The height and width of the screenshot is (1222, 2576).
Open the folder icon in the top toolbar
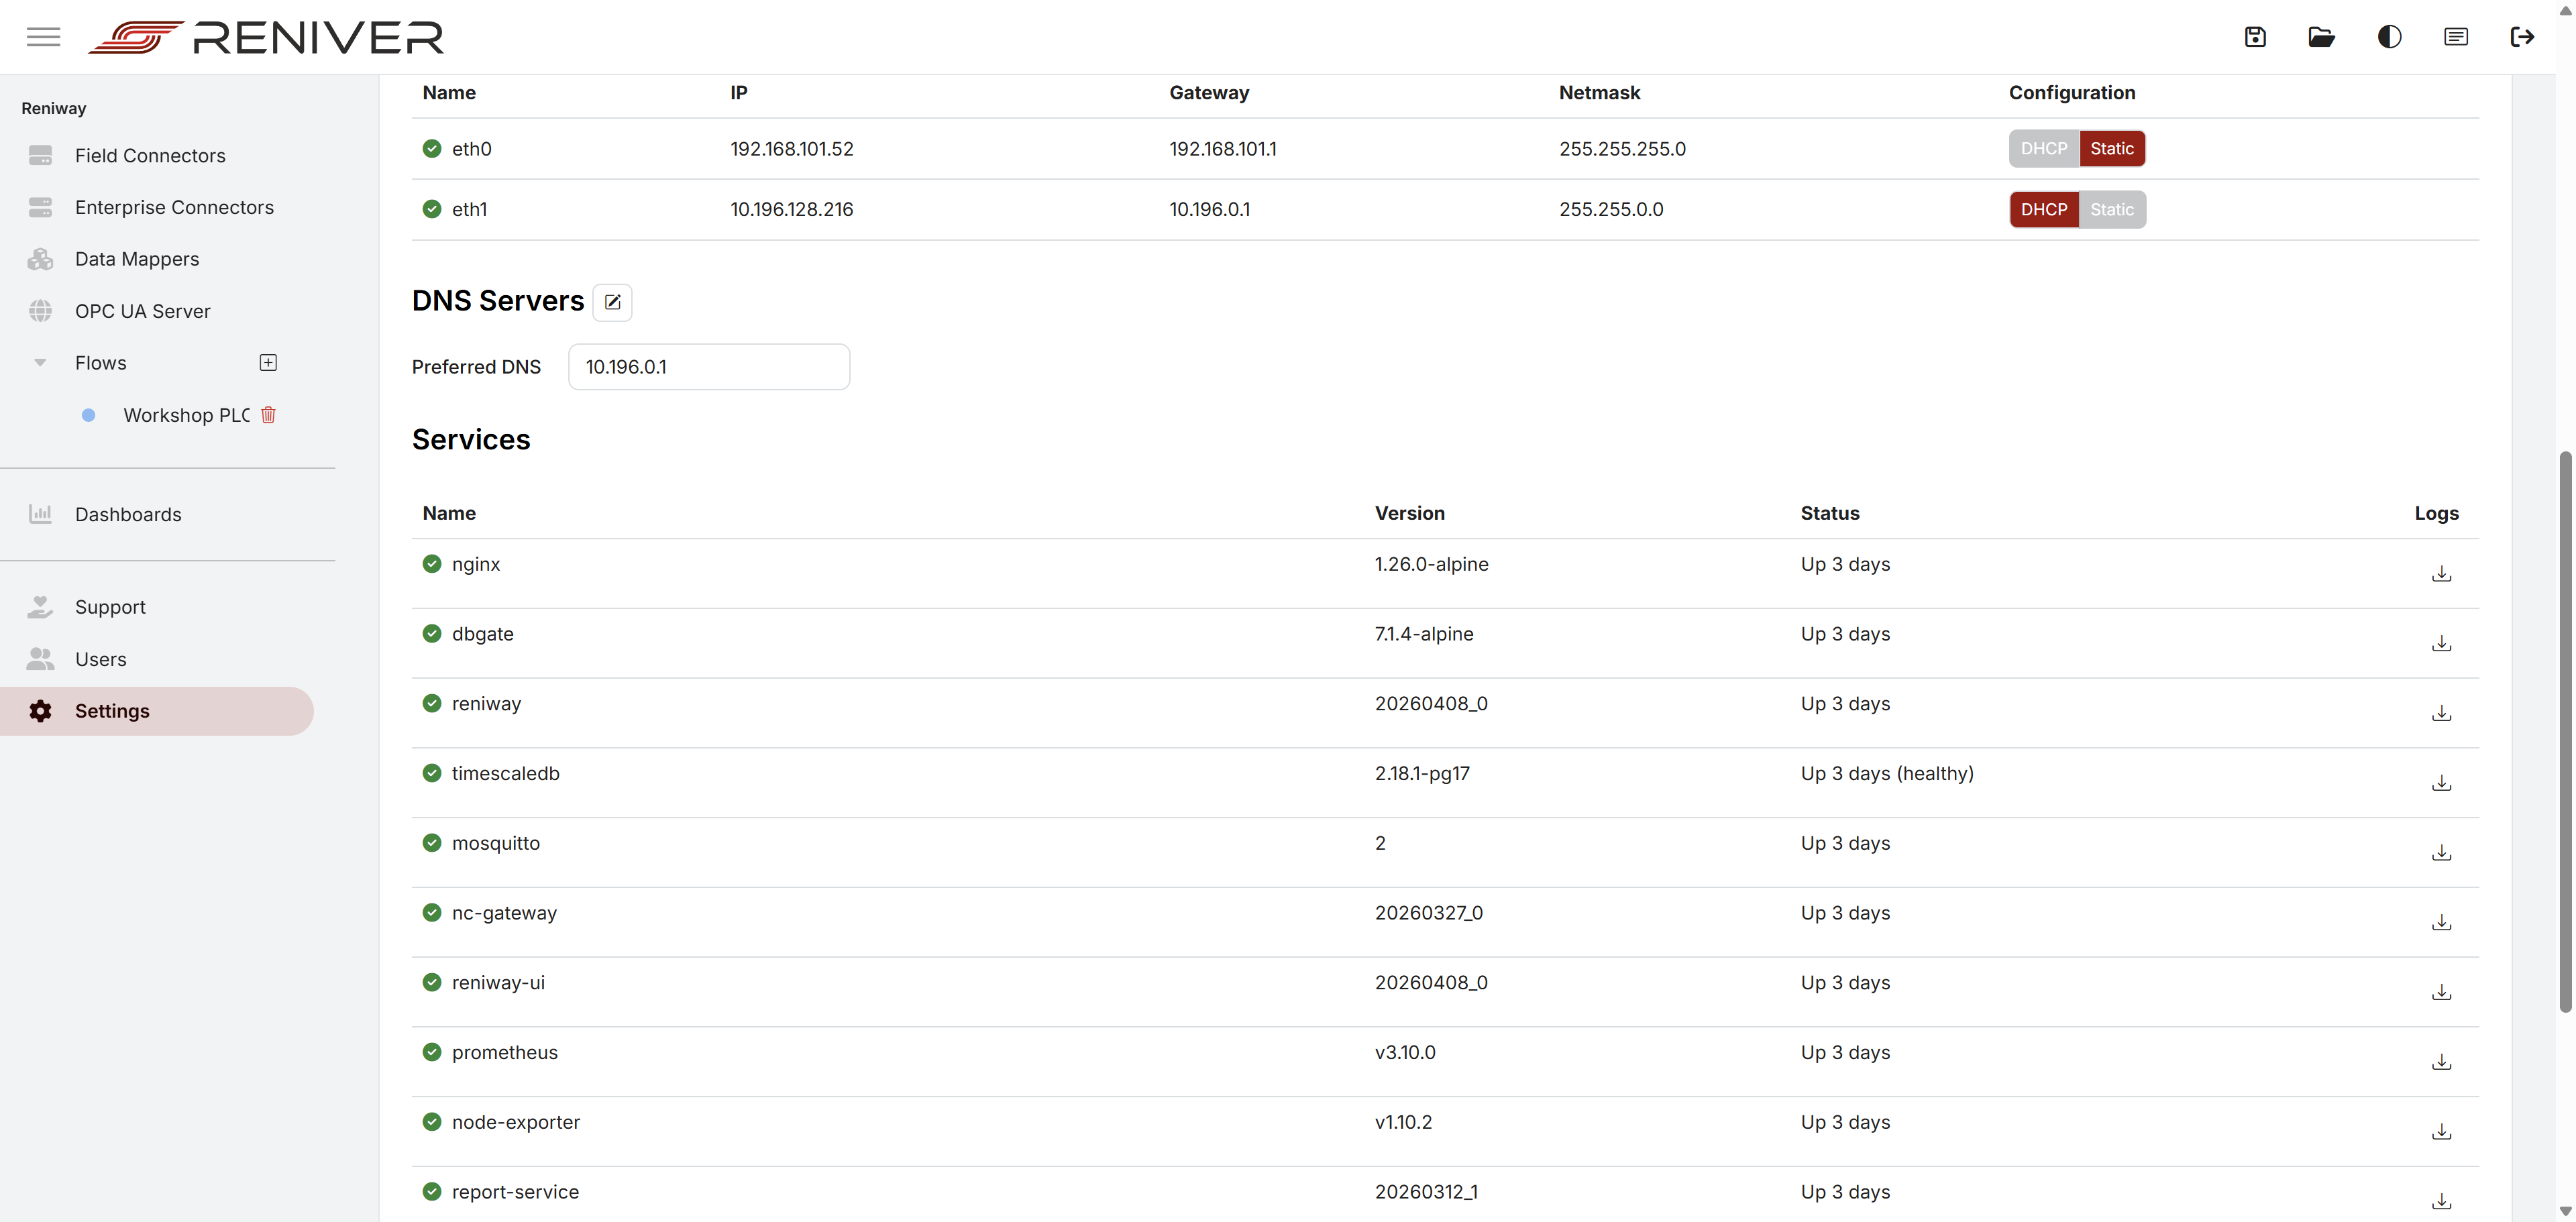click(x=2322, y=36)
